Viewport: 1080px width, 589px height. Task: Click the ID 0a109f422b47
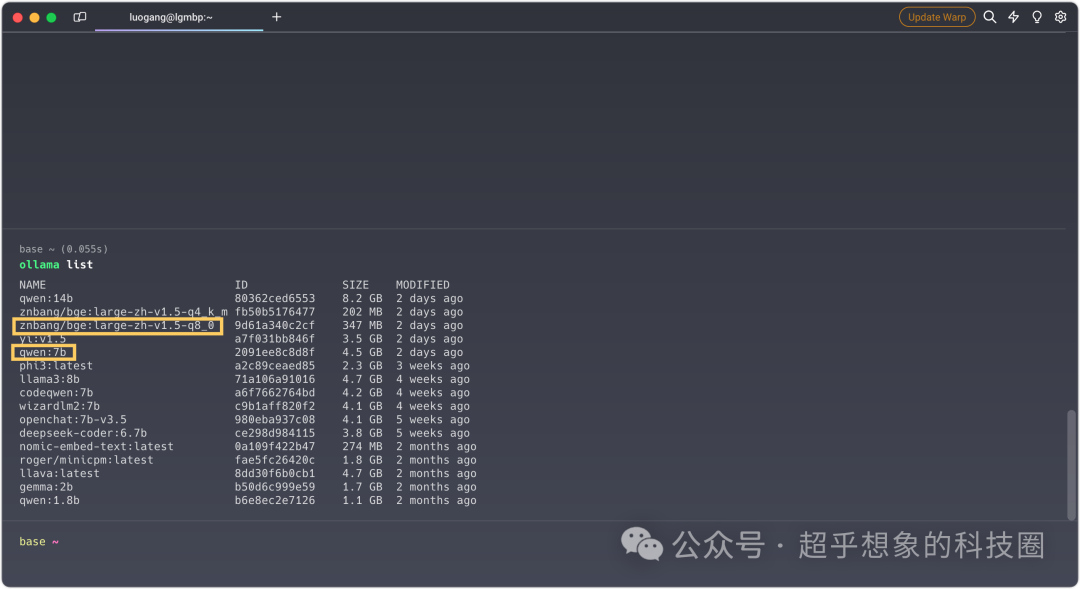pos(275,446)
